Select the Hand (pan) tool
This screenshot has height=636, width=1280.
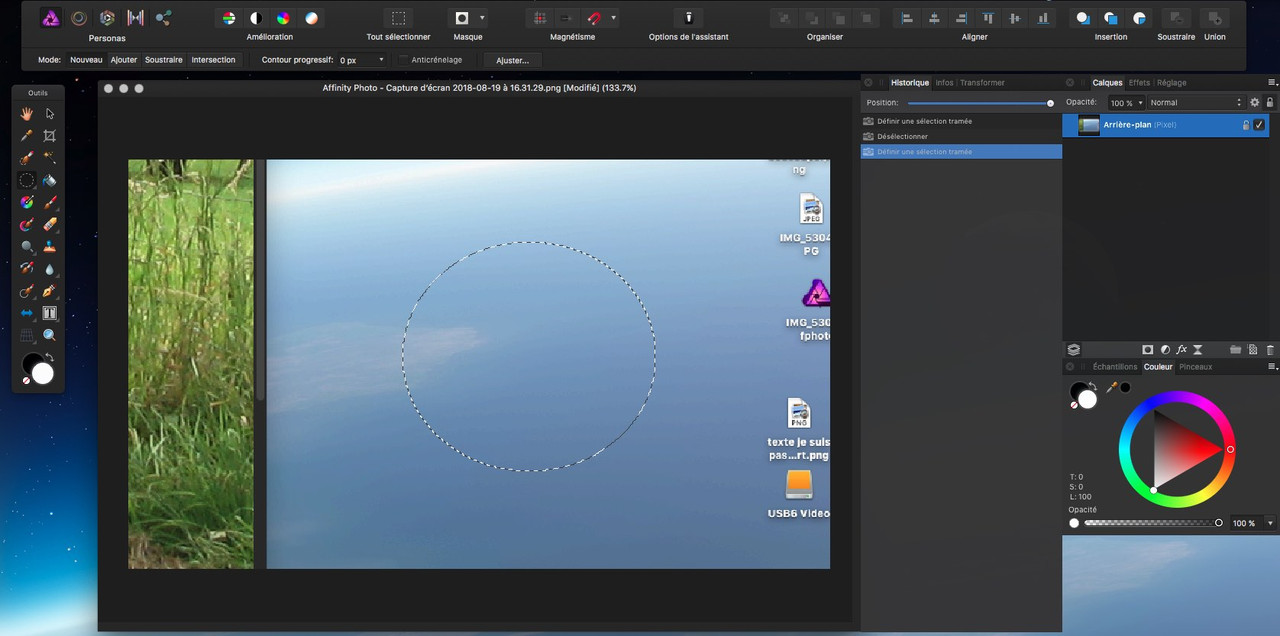27,114
